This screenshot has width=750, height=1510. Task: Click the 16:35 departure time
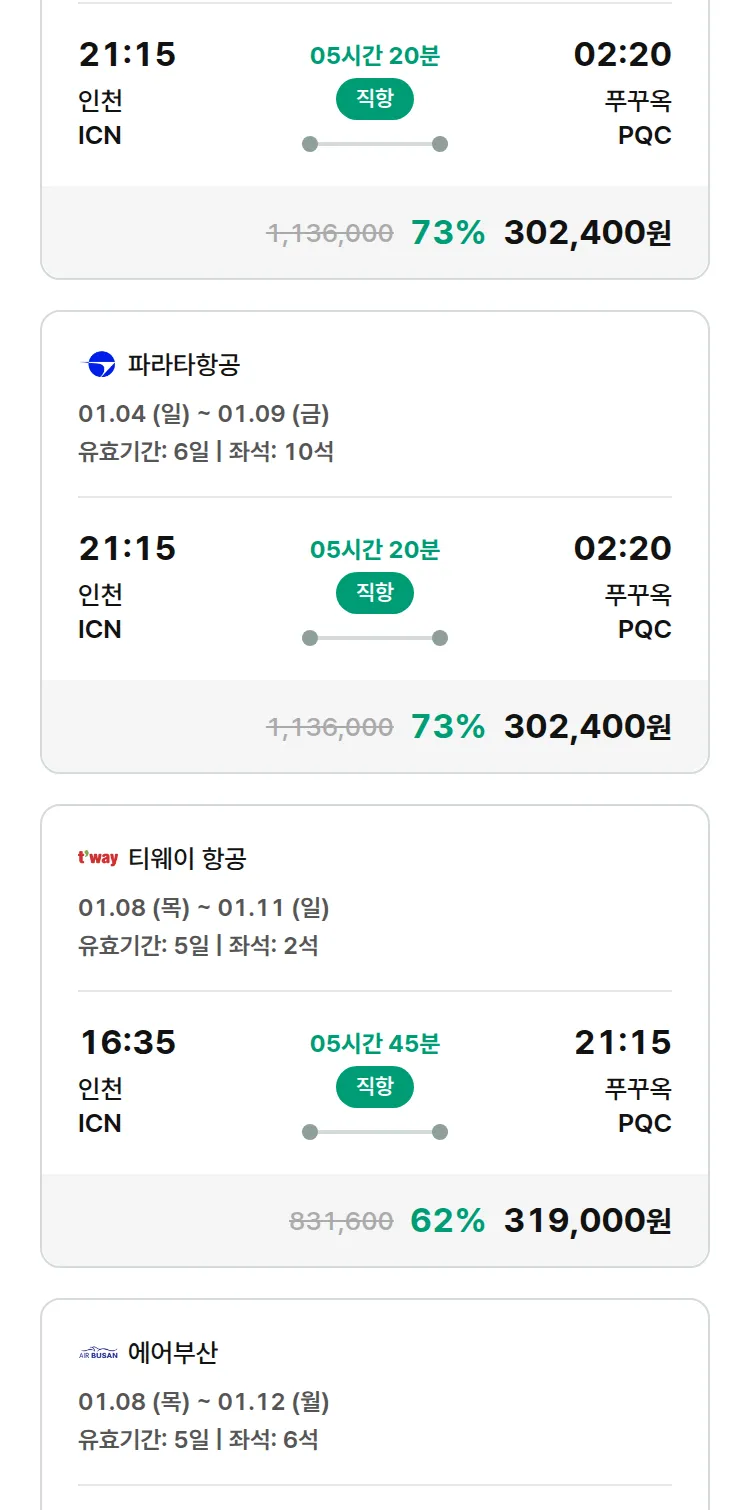[128, 1043]
